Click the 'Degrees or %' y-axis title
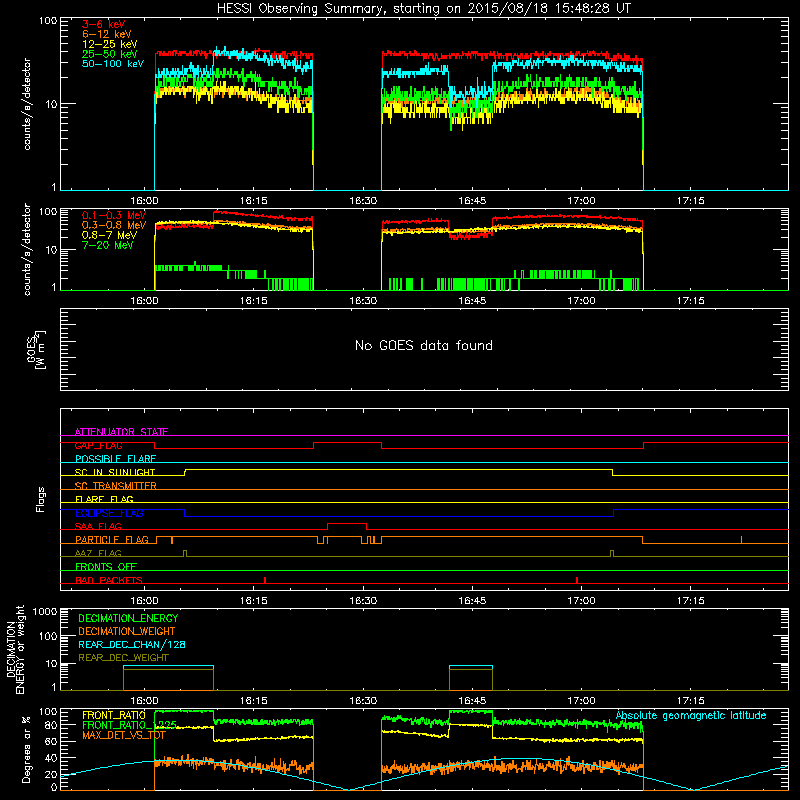Screen dimensions: 800x800 click(26, 749)
